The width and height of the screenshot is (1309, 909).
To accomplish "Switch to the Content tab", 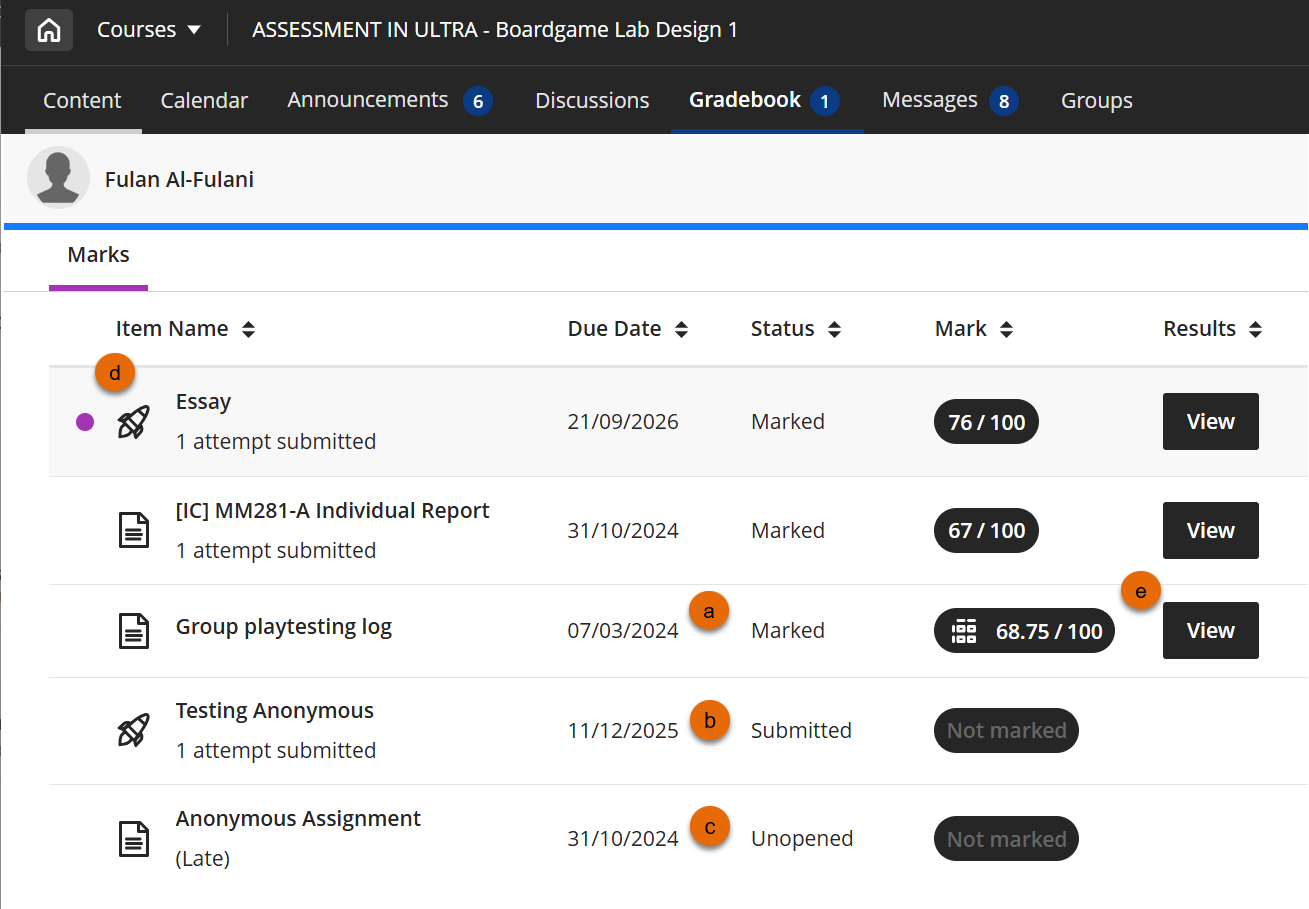I will pos(82,100).
